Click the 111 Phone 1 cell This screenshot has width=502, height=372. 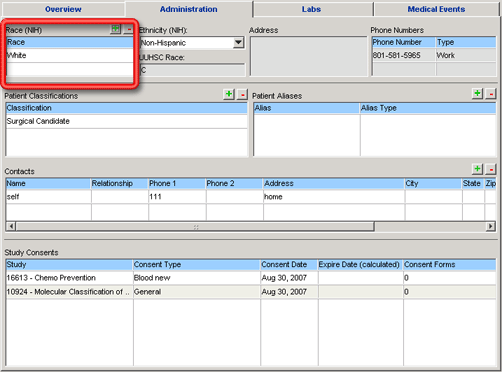point(177,197)
